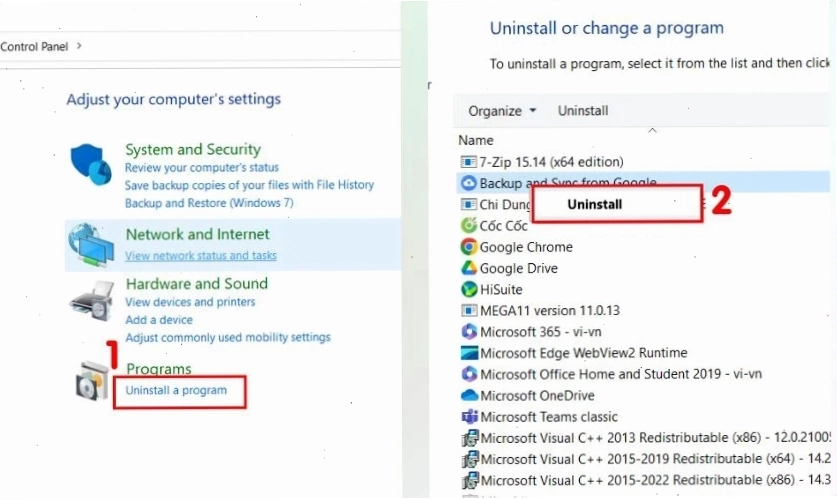The height and width of the screenshot is (500, 837).
Task: Click the Add a device link
Action: [x=159, y=320]
